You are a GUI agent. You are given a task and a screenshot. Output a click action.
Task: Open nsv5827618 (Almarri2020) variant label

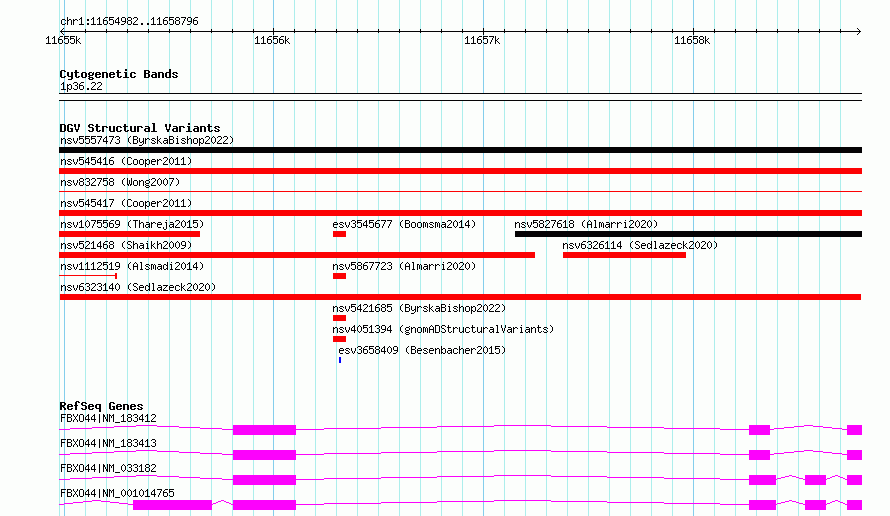[x=586, y=224]
